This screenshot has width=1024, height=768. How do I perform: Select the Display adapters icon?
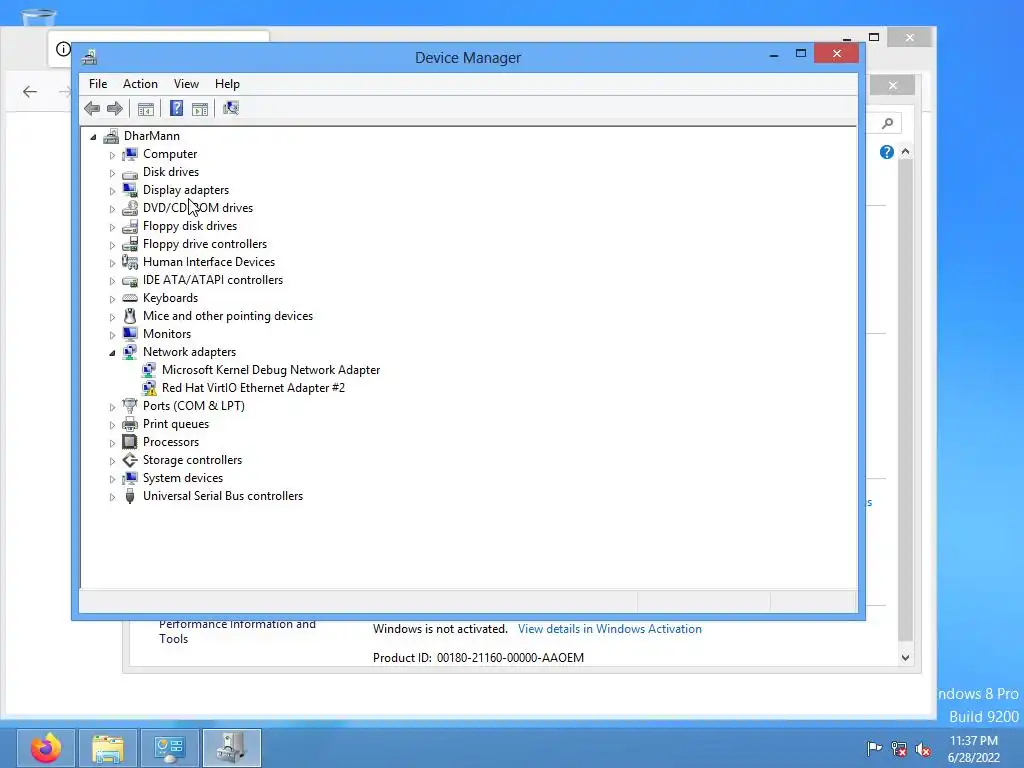130,190
